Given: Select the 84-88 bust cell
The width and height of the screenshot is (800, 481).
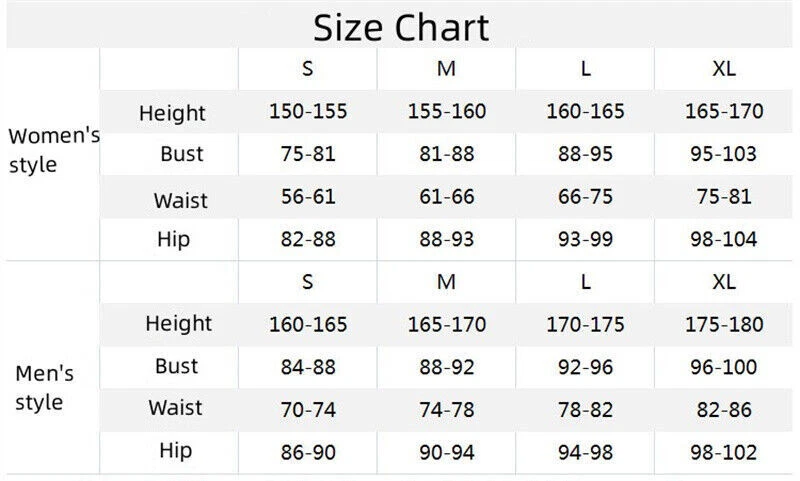Looking at the screenshot, I should (308, 367).
